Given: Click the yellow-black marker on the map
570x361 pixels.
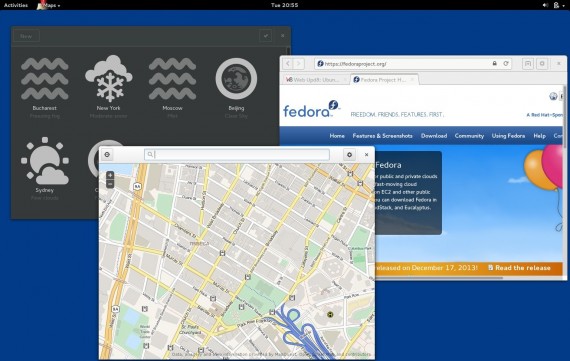Looking at the screenshot, I should (330, 314).
